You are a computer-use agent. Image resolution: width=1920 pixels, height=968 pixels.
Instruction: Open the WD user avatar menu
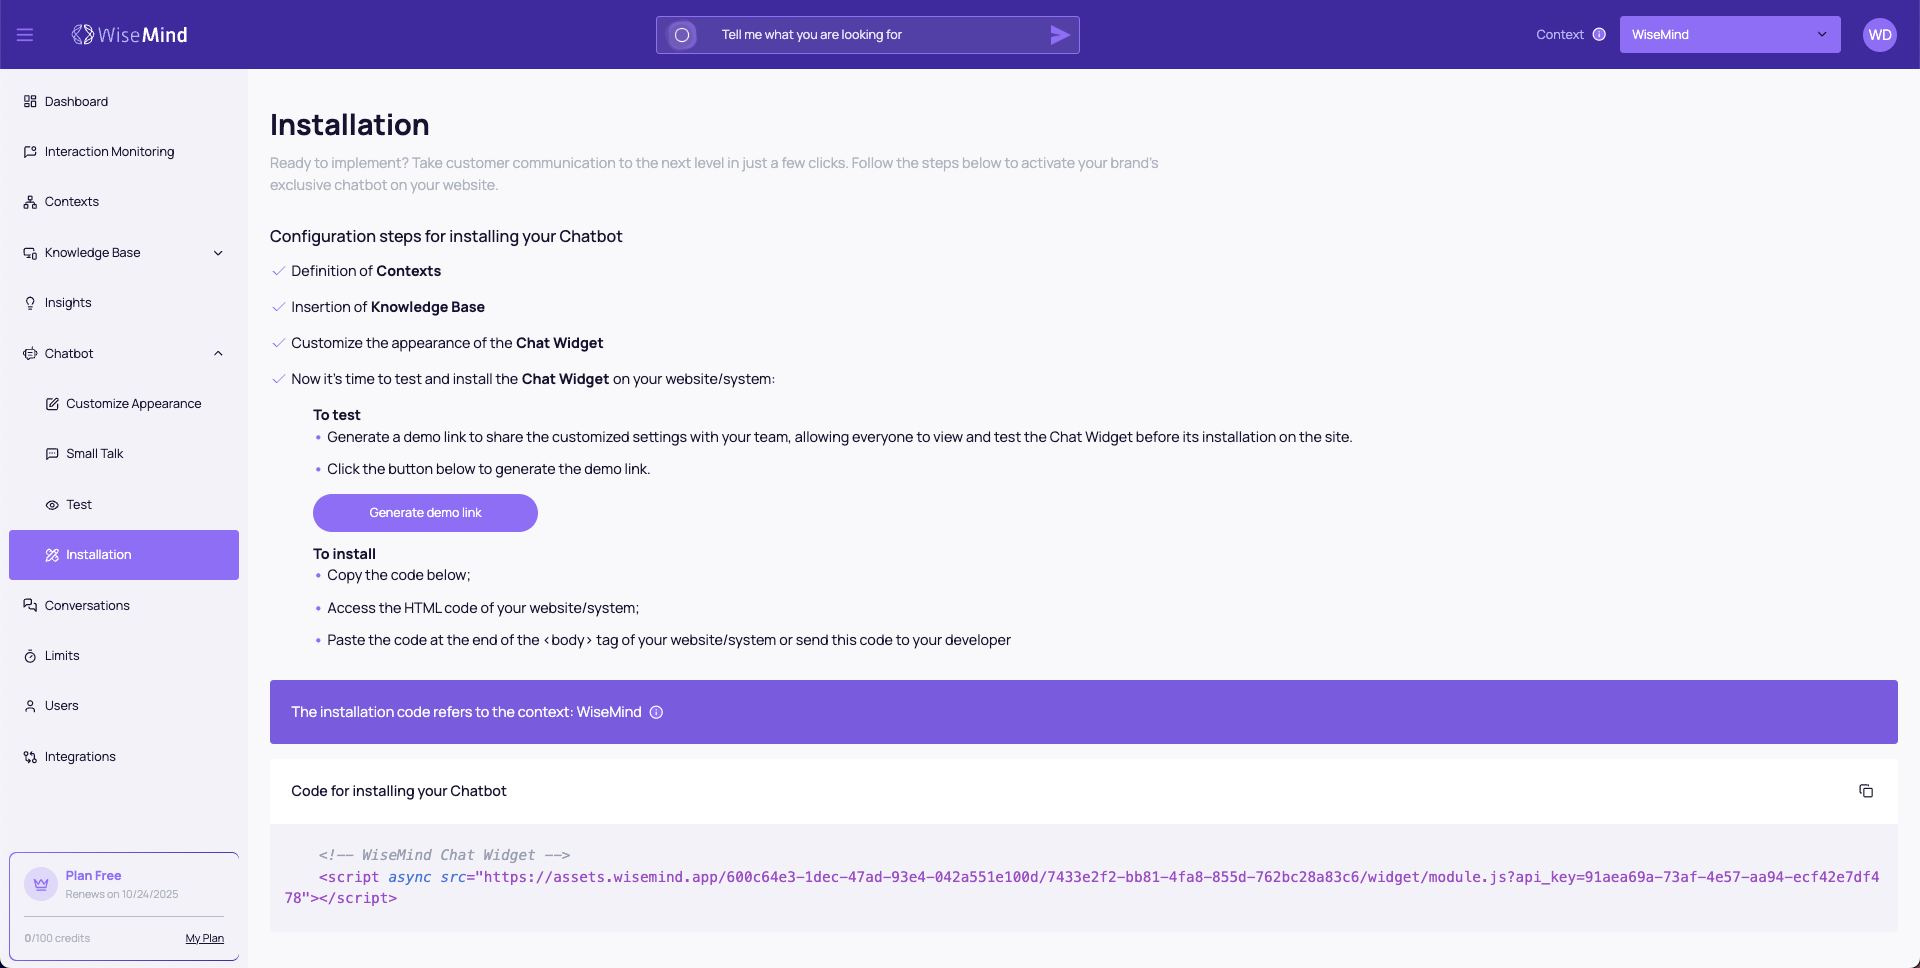(1879, 35)
